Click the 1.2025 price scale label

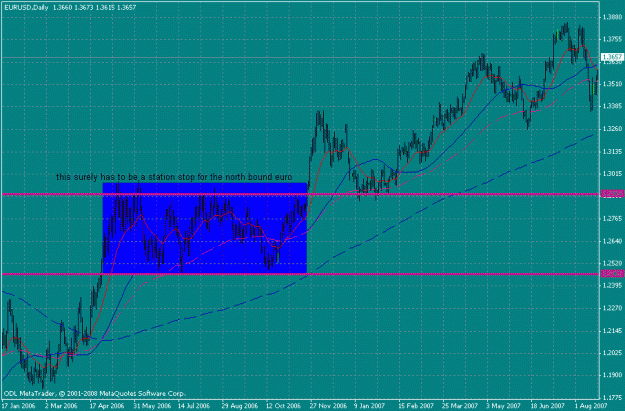612,353
